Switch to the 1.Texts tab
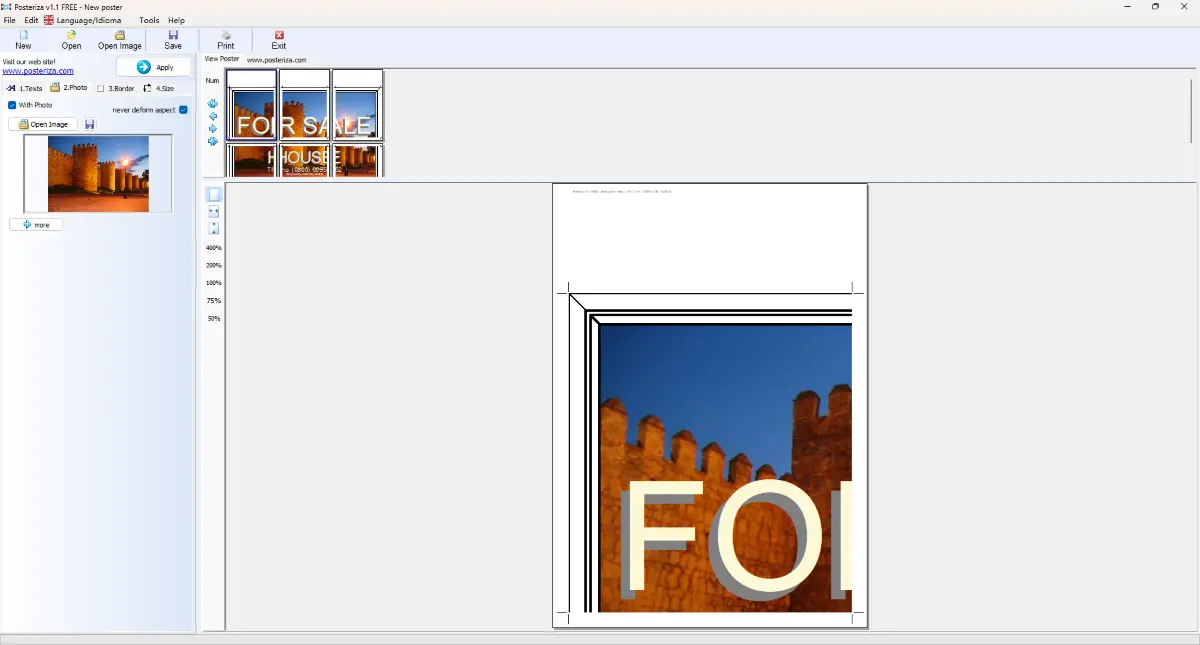The image size is (1200, 645). click(25, 88)
